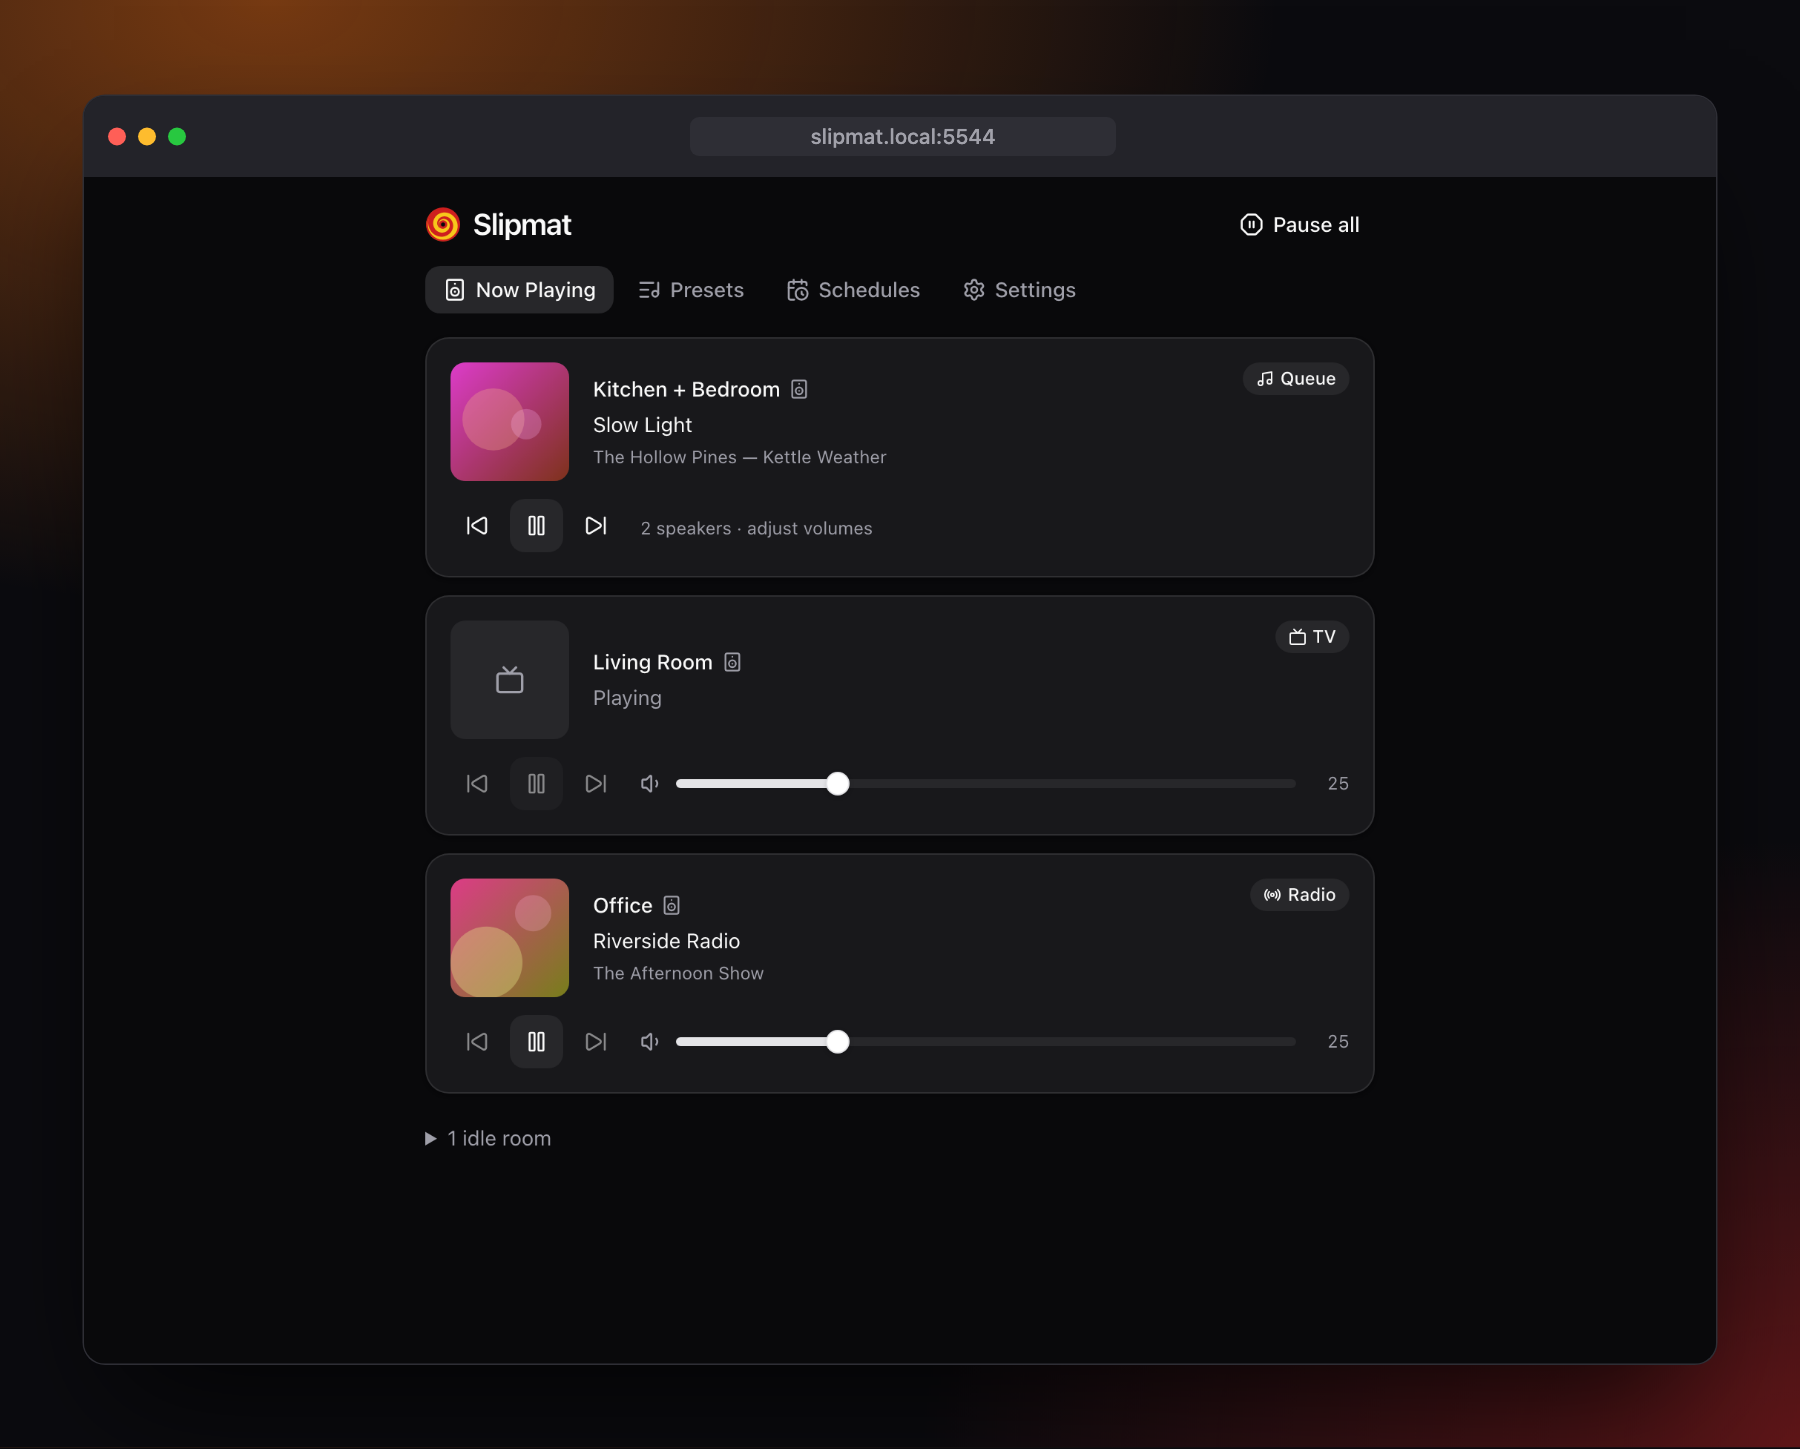The height and width of the screenshot is (1449, 1800).
Task: Open the Presets tab
Action: (692, 290)
